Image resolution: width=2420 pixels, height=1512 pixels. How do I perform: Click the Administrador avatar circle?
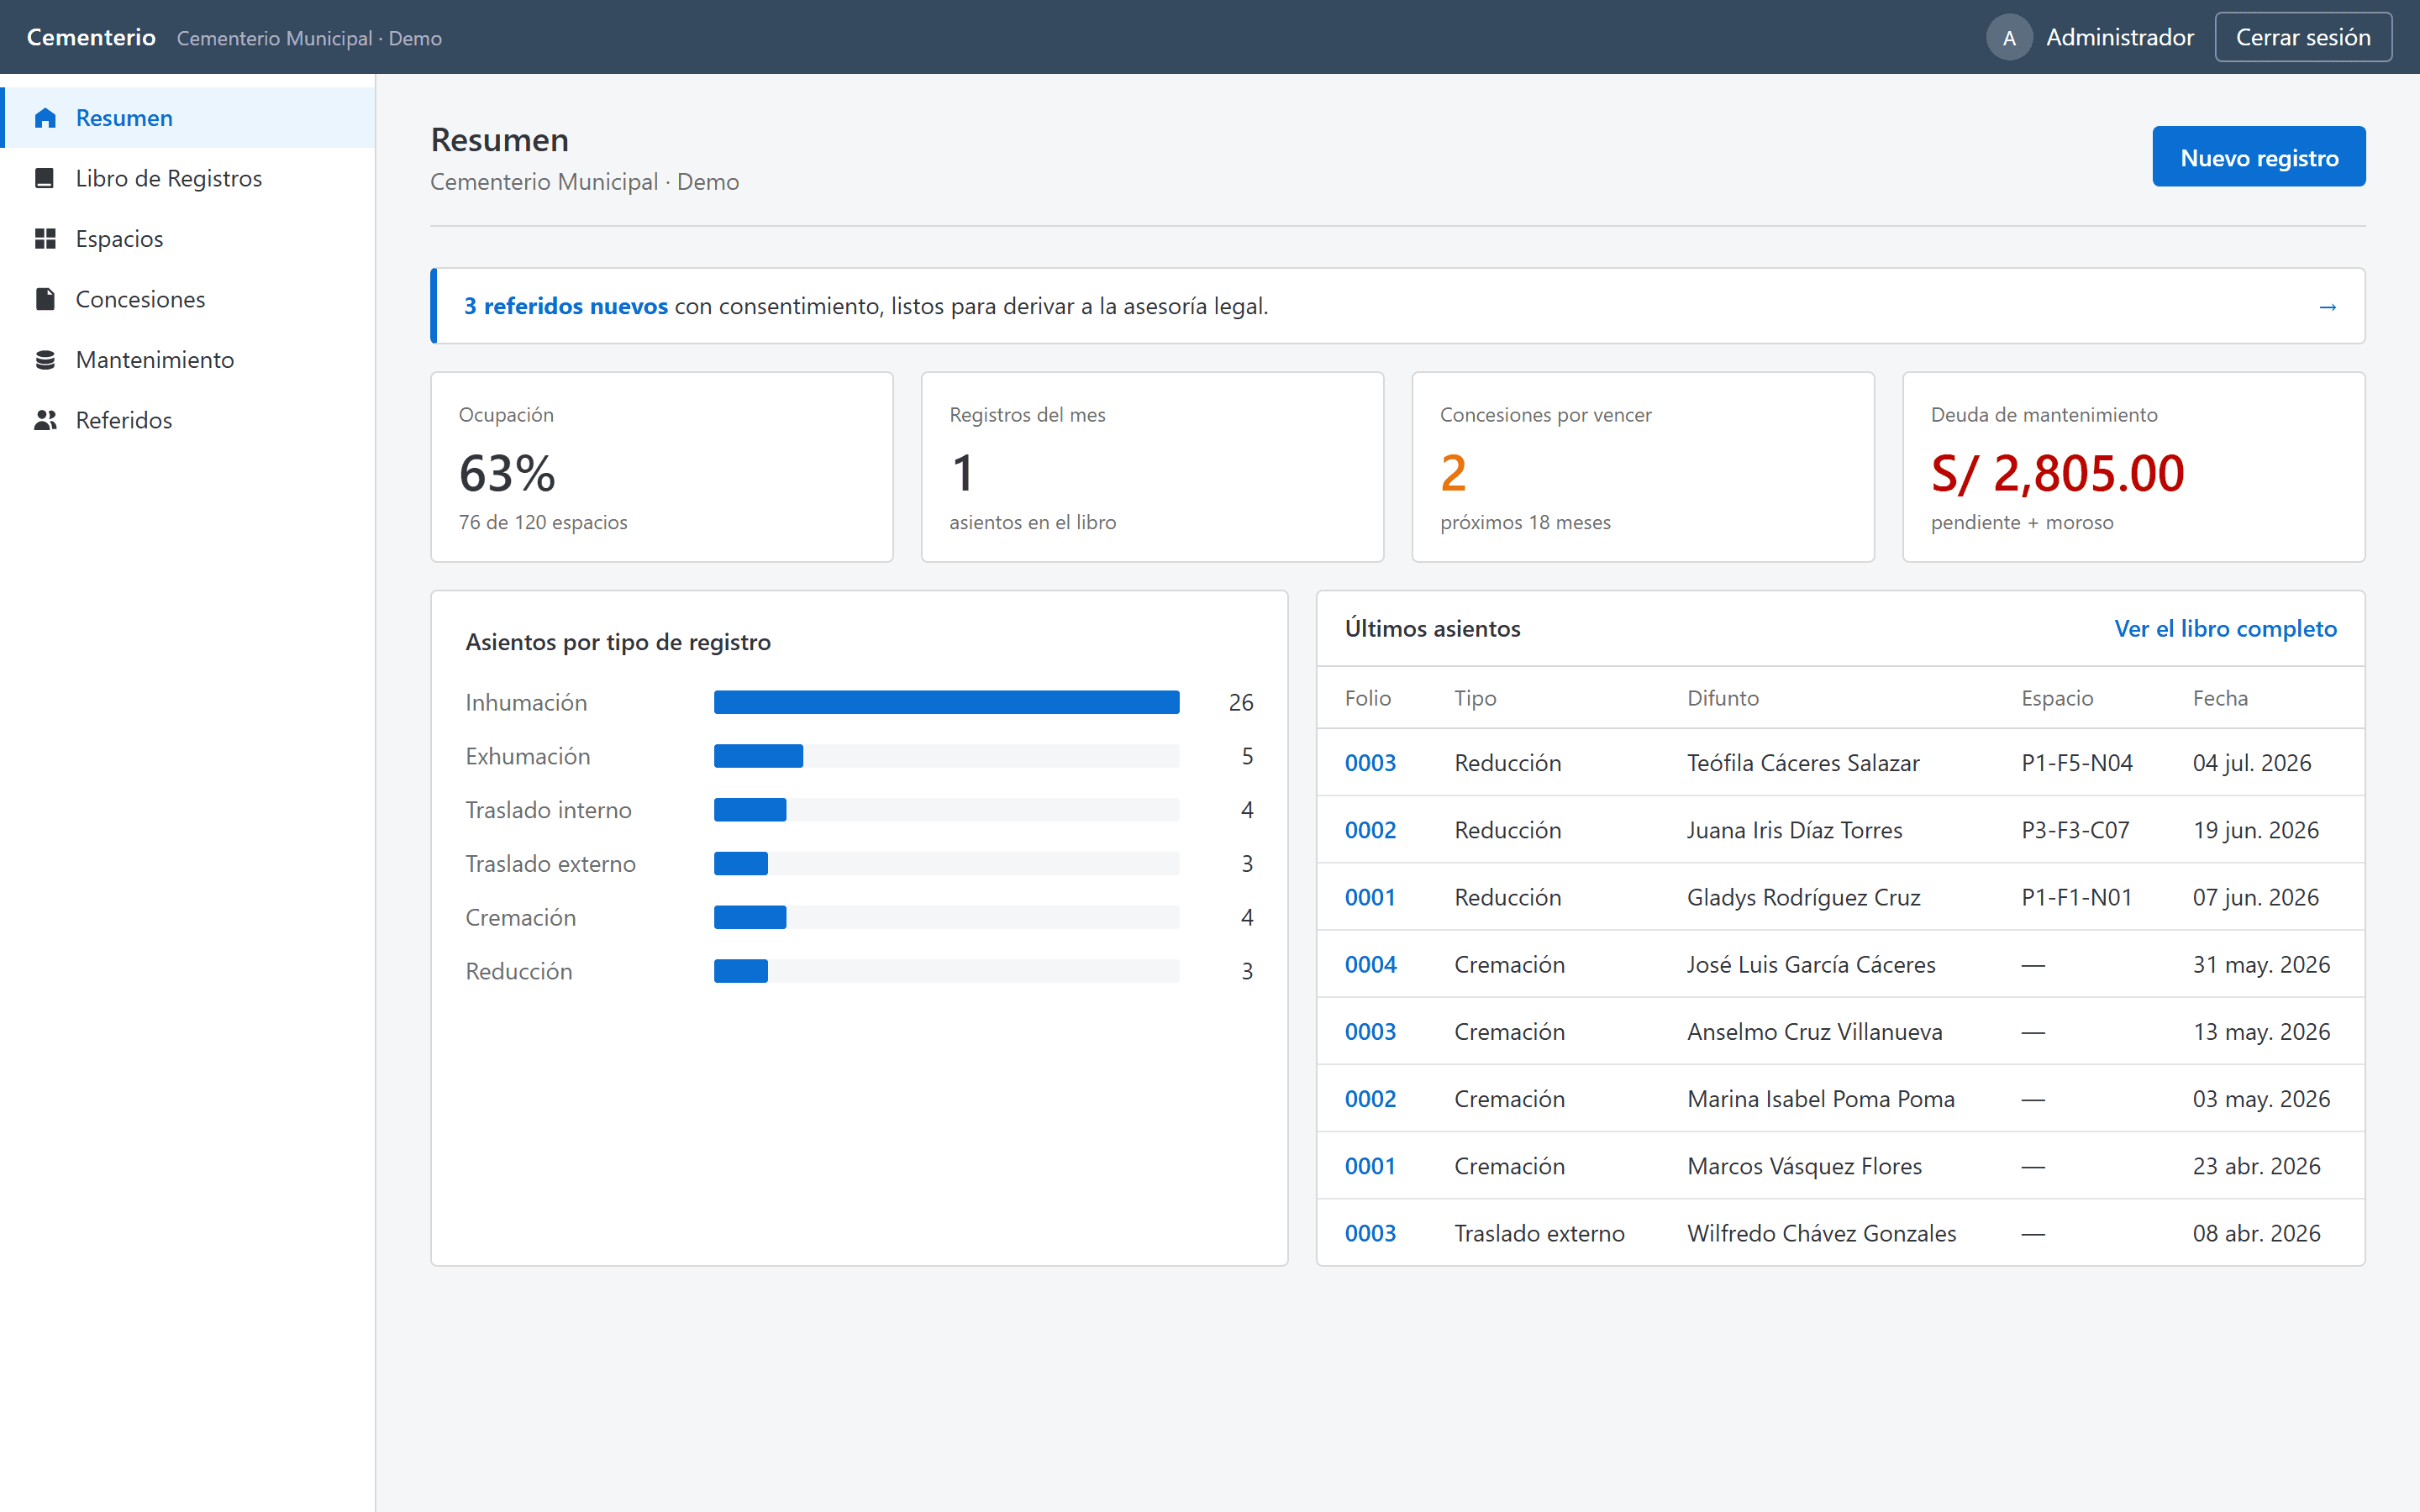(2009, 38)
